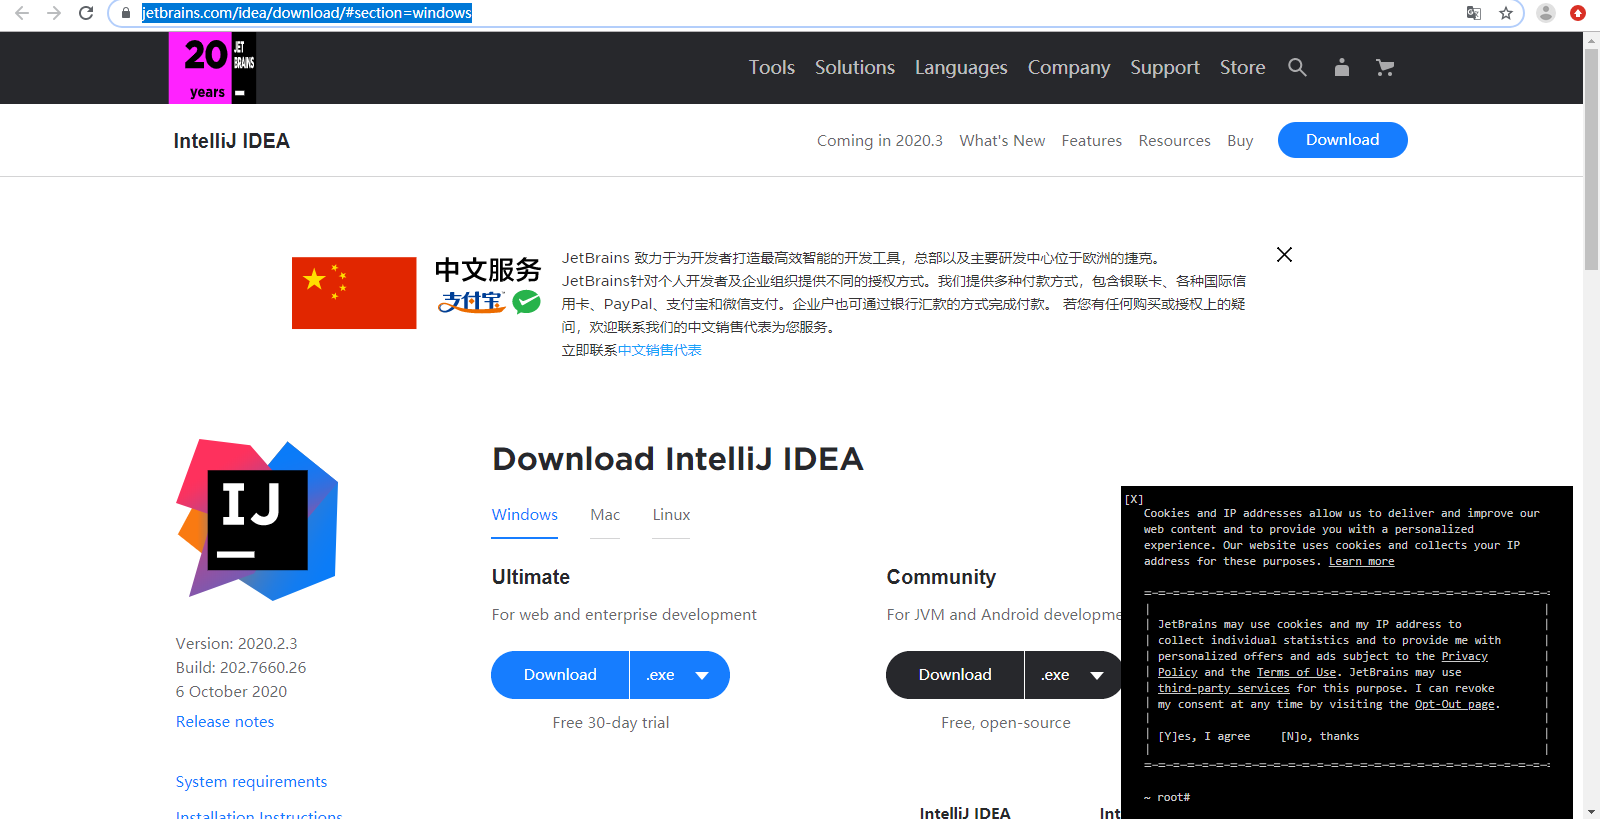
Task: Click the Alipay logo in banner
Action: (x=472, y=302)
